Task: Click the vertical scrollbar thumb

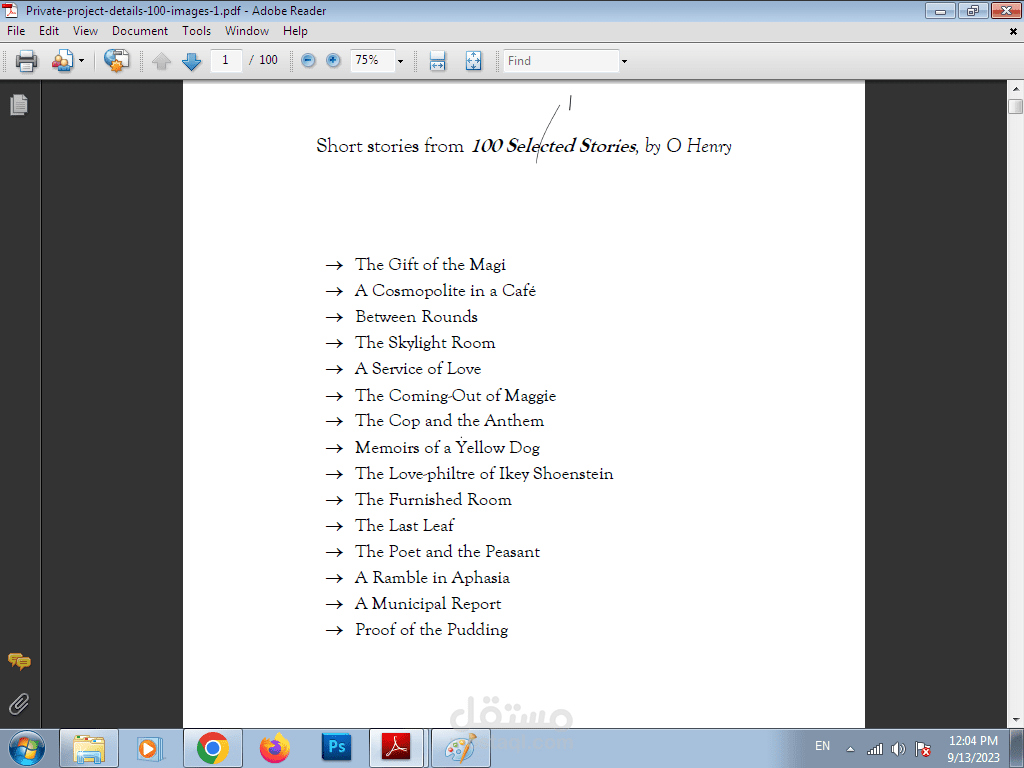Action: click(1016, 106)
